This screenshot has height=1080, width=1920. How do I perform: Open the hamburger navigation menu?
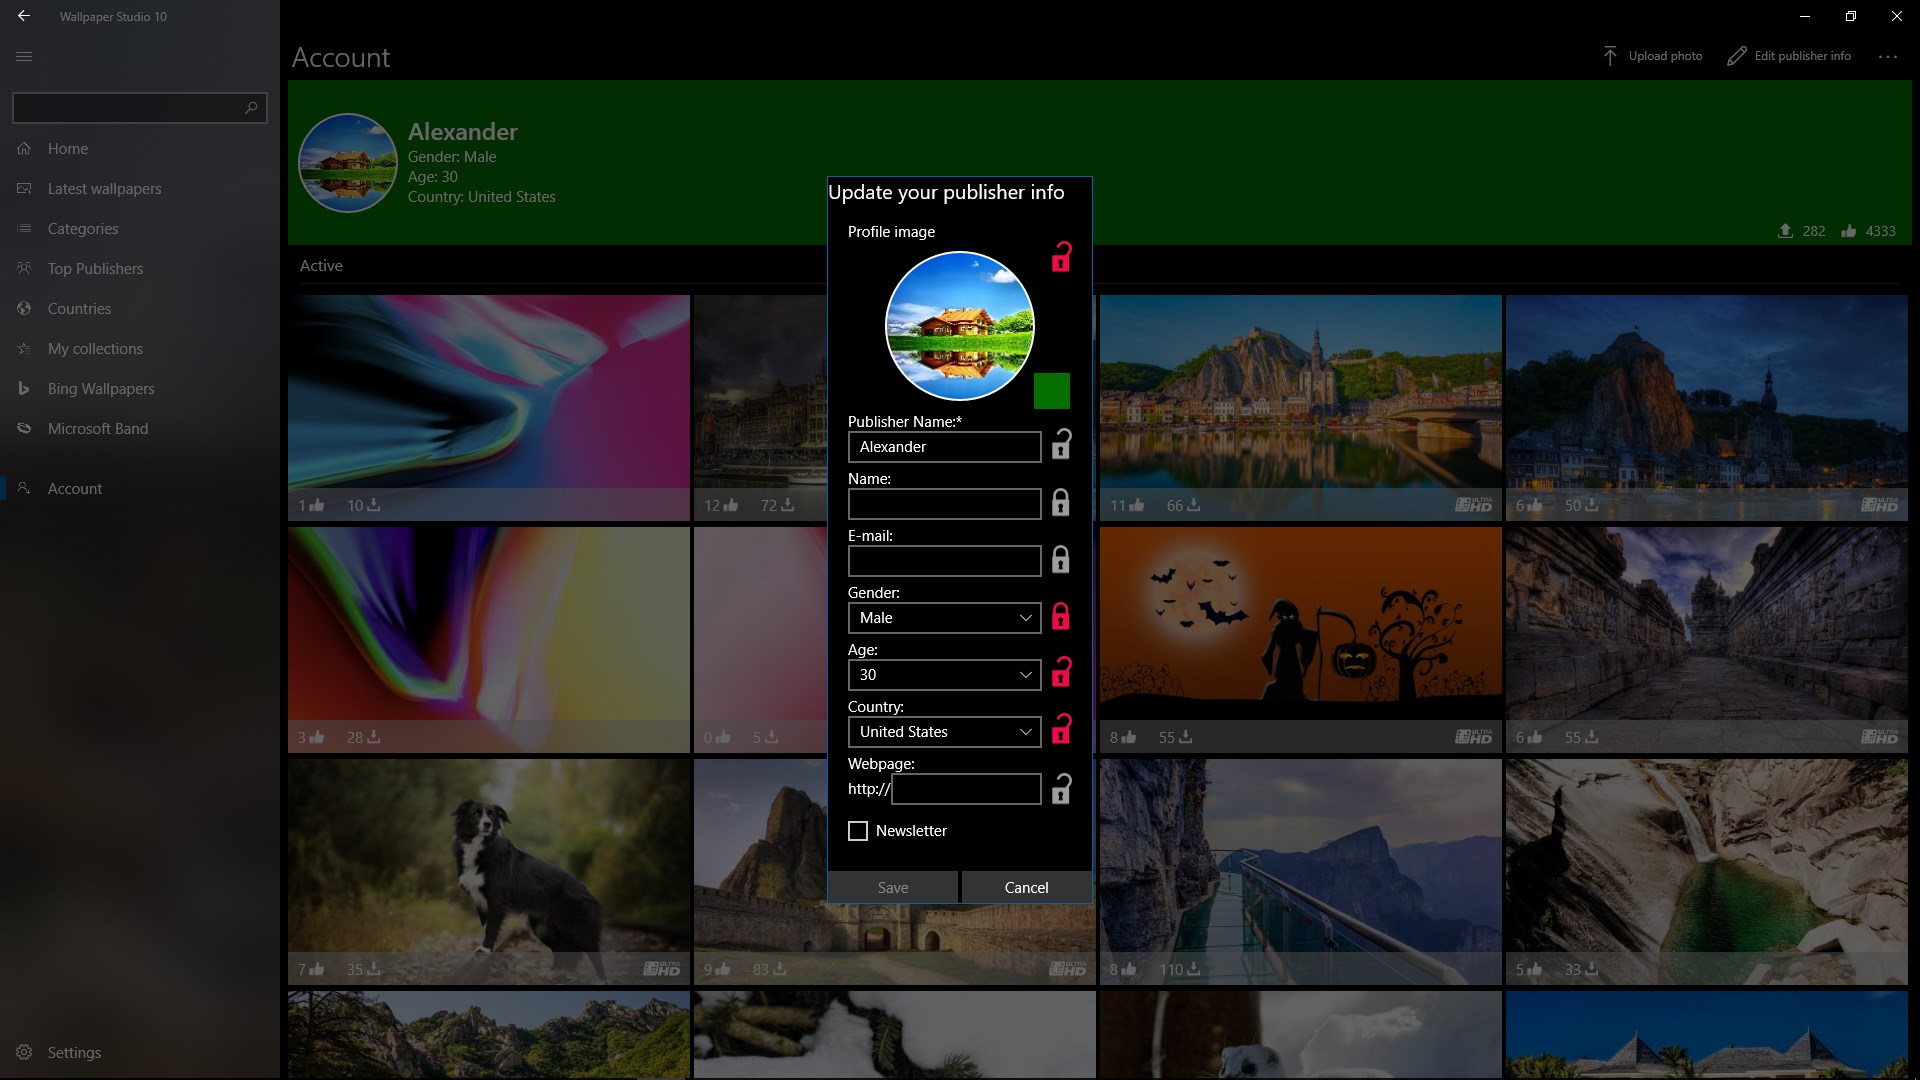click(x=24, y=56)
